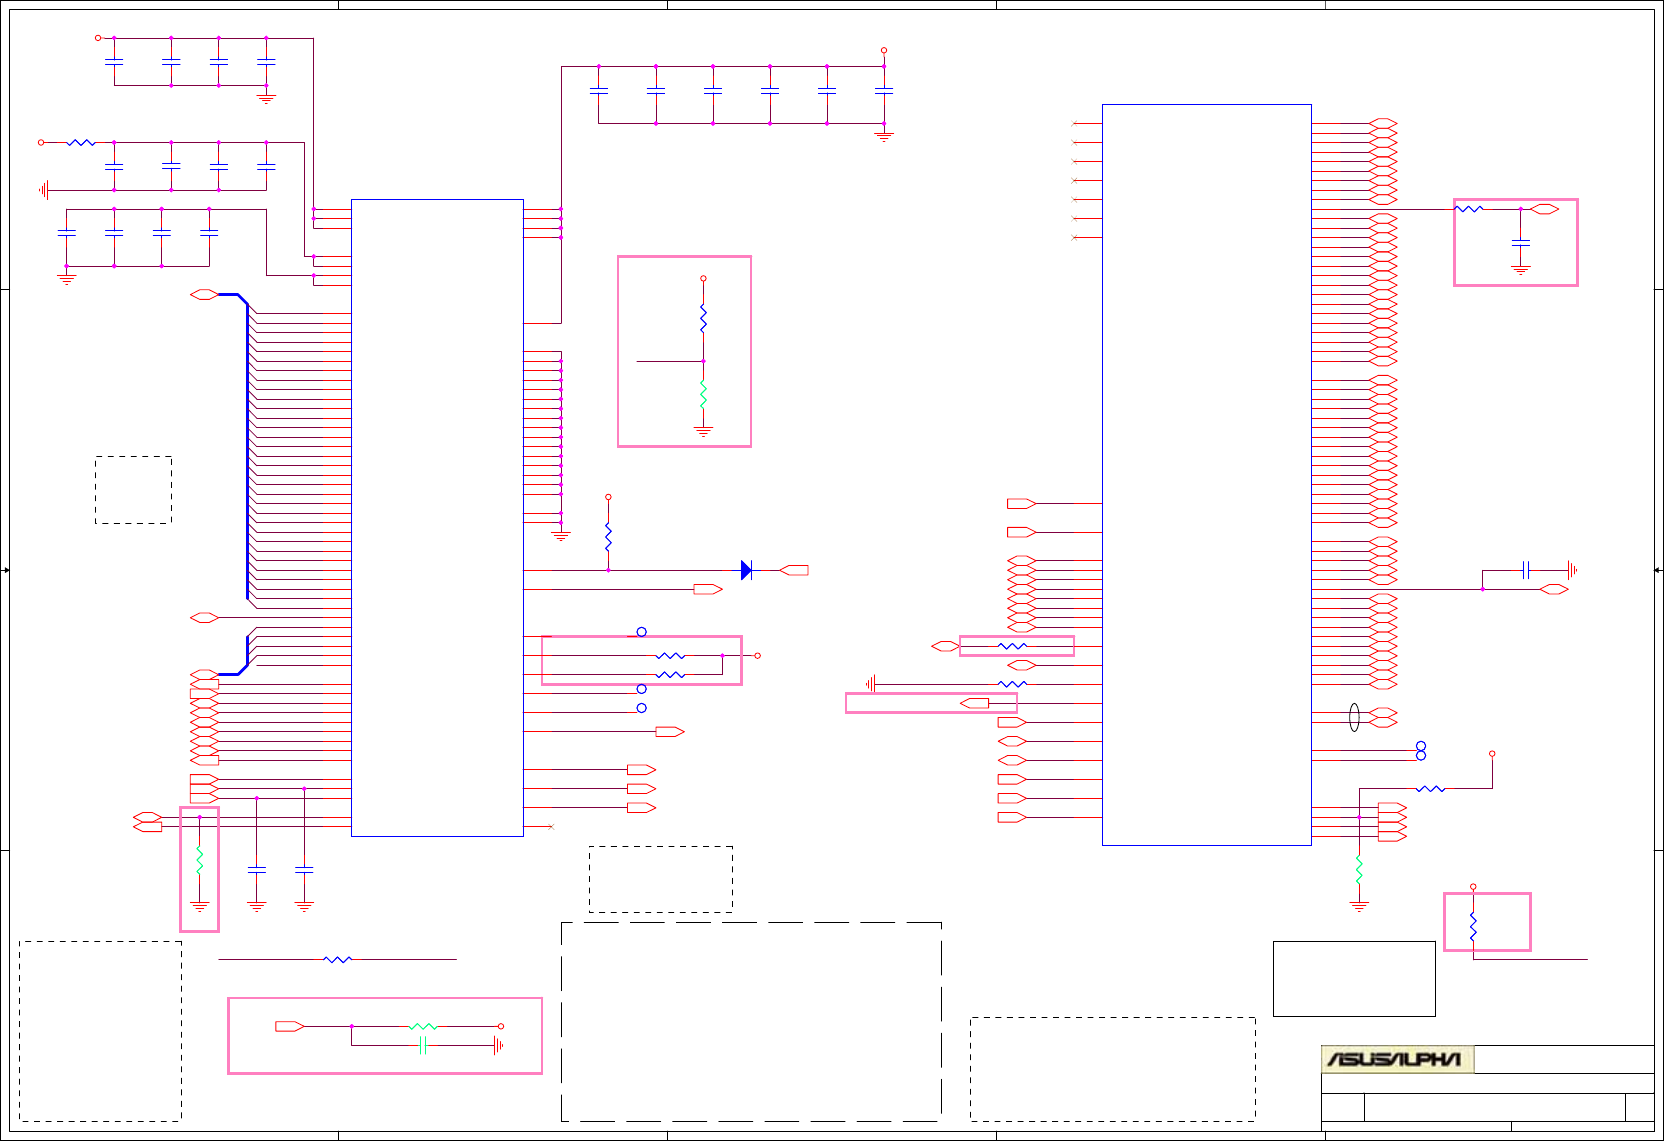Click the ASUS/ALPHA logo in title block
The height and width of the screenshot is (1141, 1664).
[1397, 1059]
